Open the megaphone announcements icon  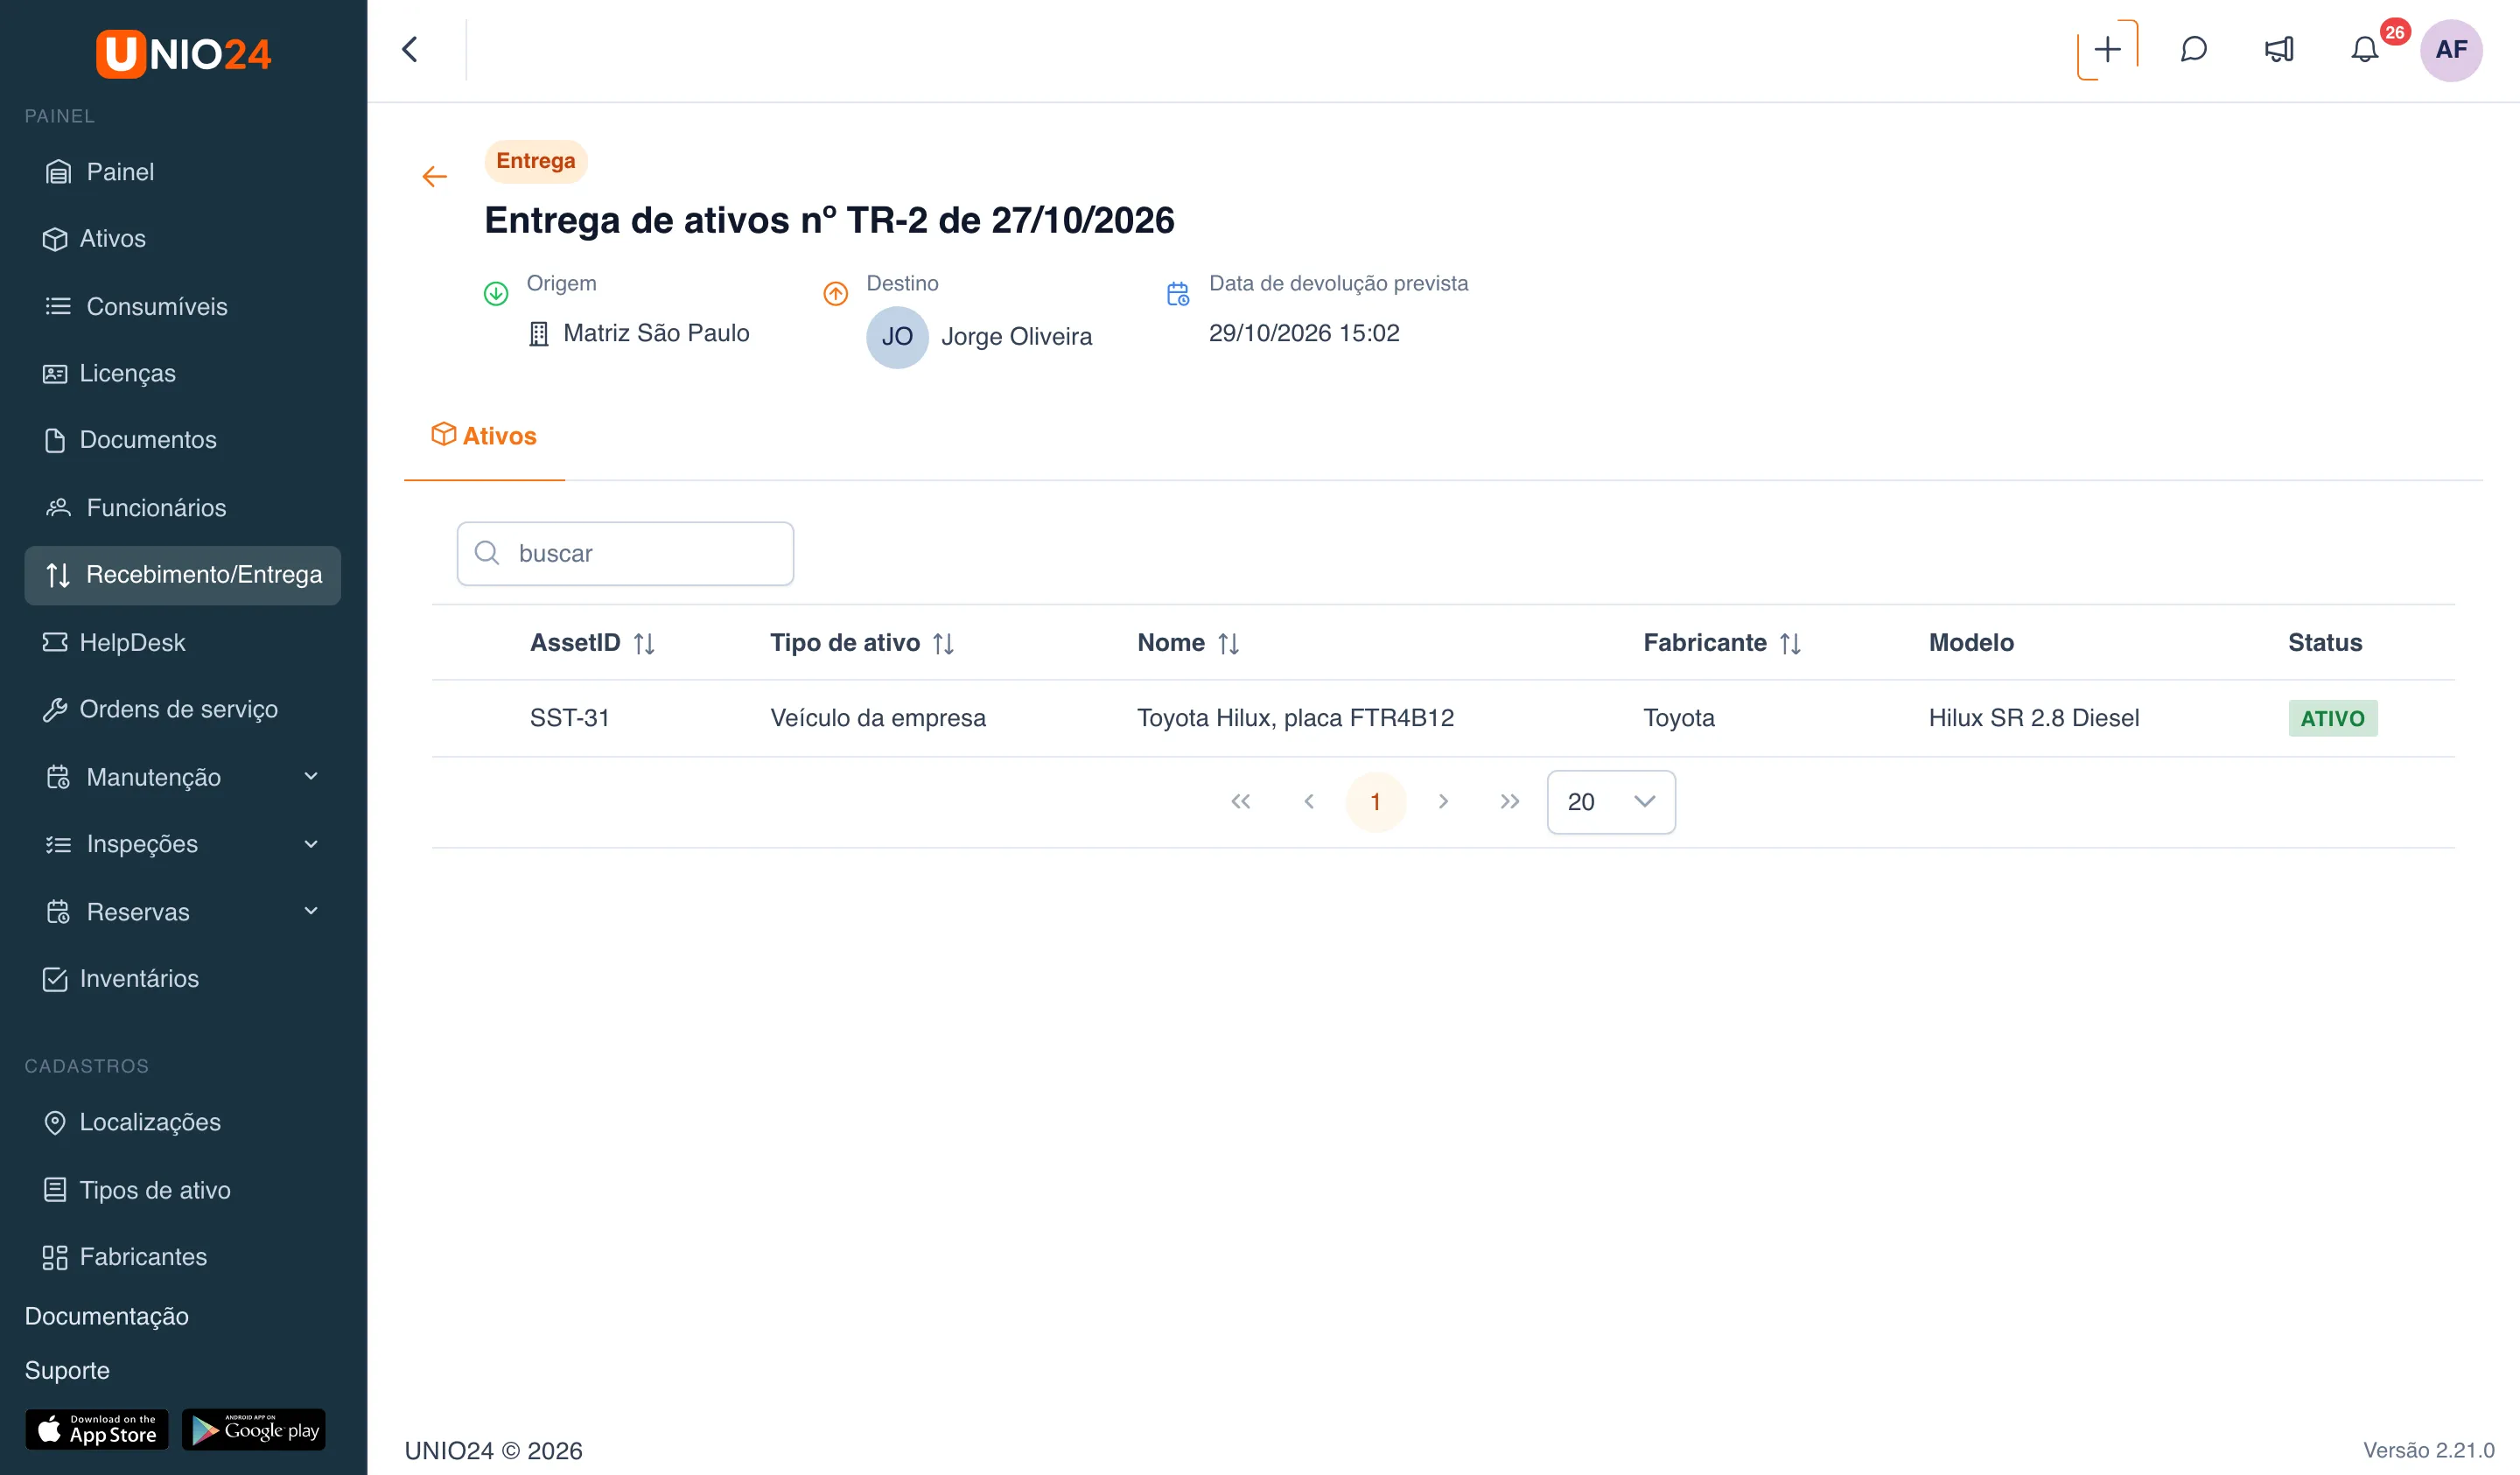point(2279,49)
